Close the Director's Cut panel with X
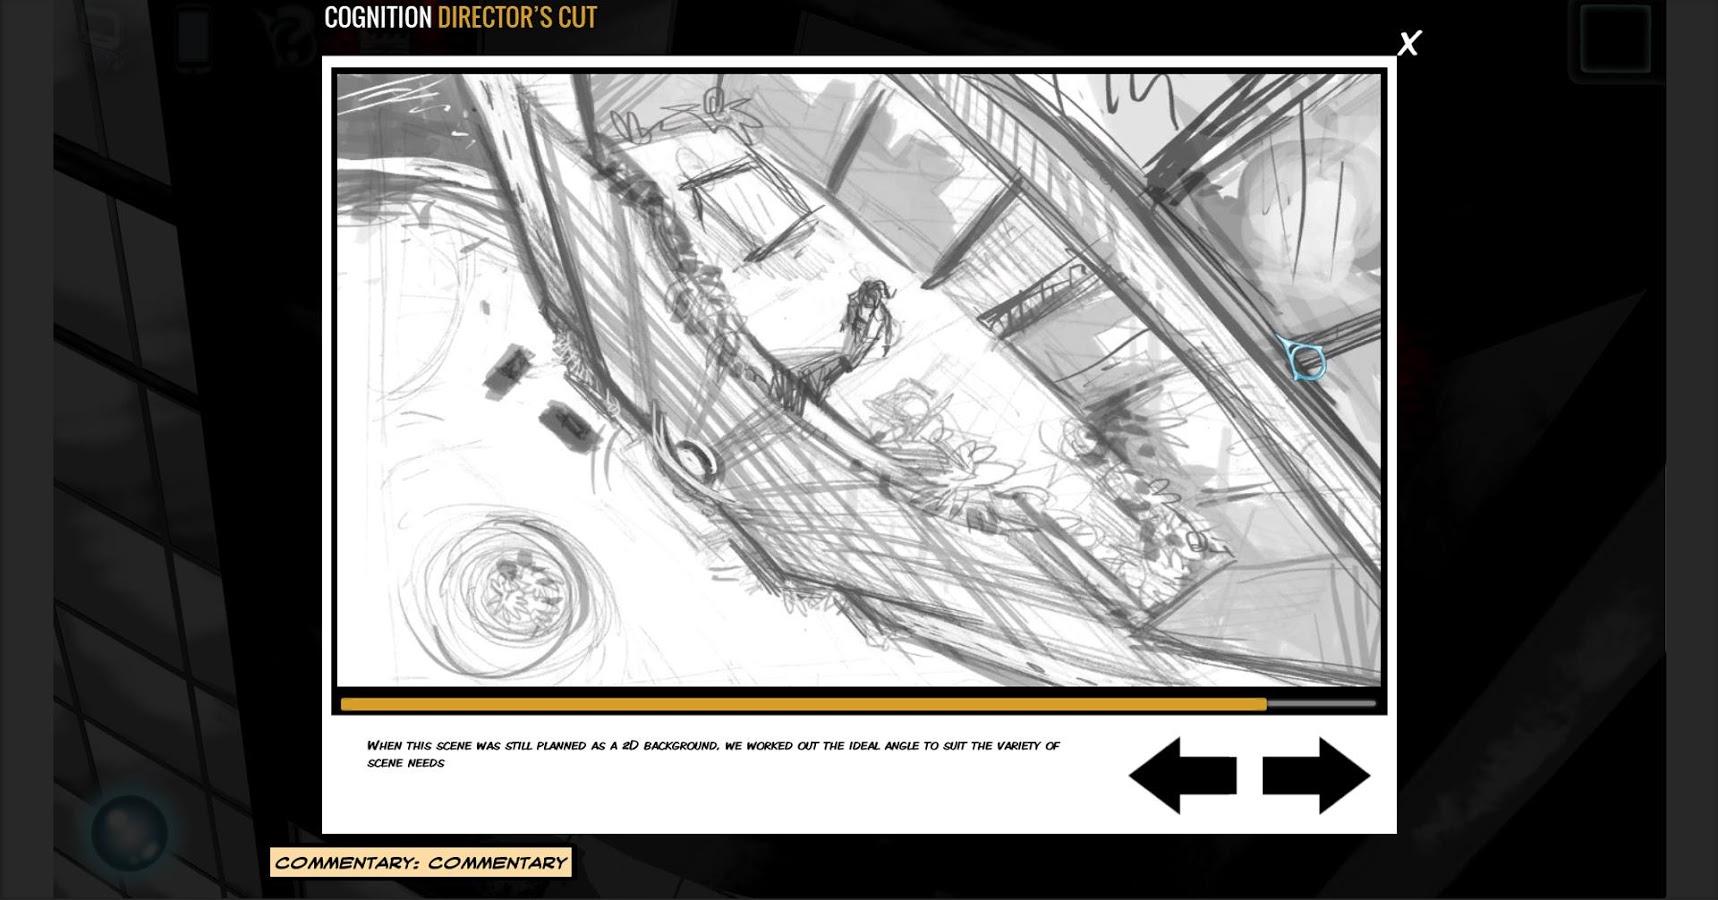This screenshot has height=900, width=1718. pos(1409,43)
